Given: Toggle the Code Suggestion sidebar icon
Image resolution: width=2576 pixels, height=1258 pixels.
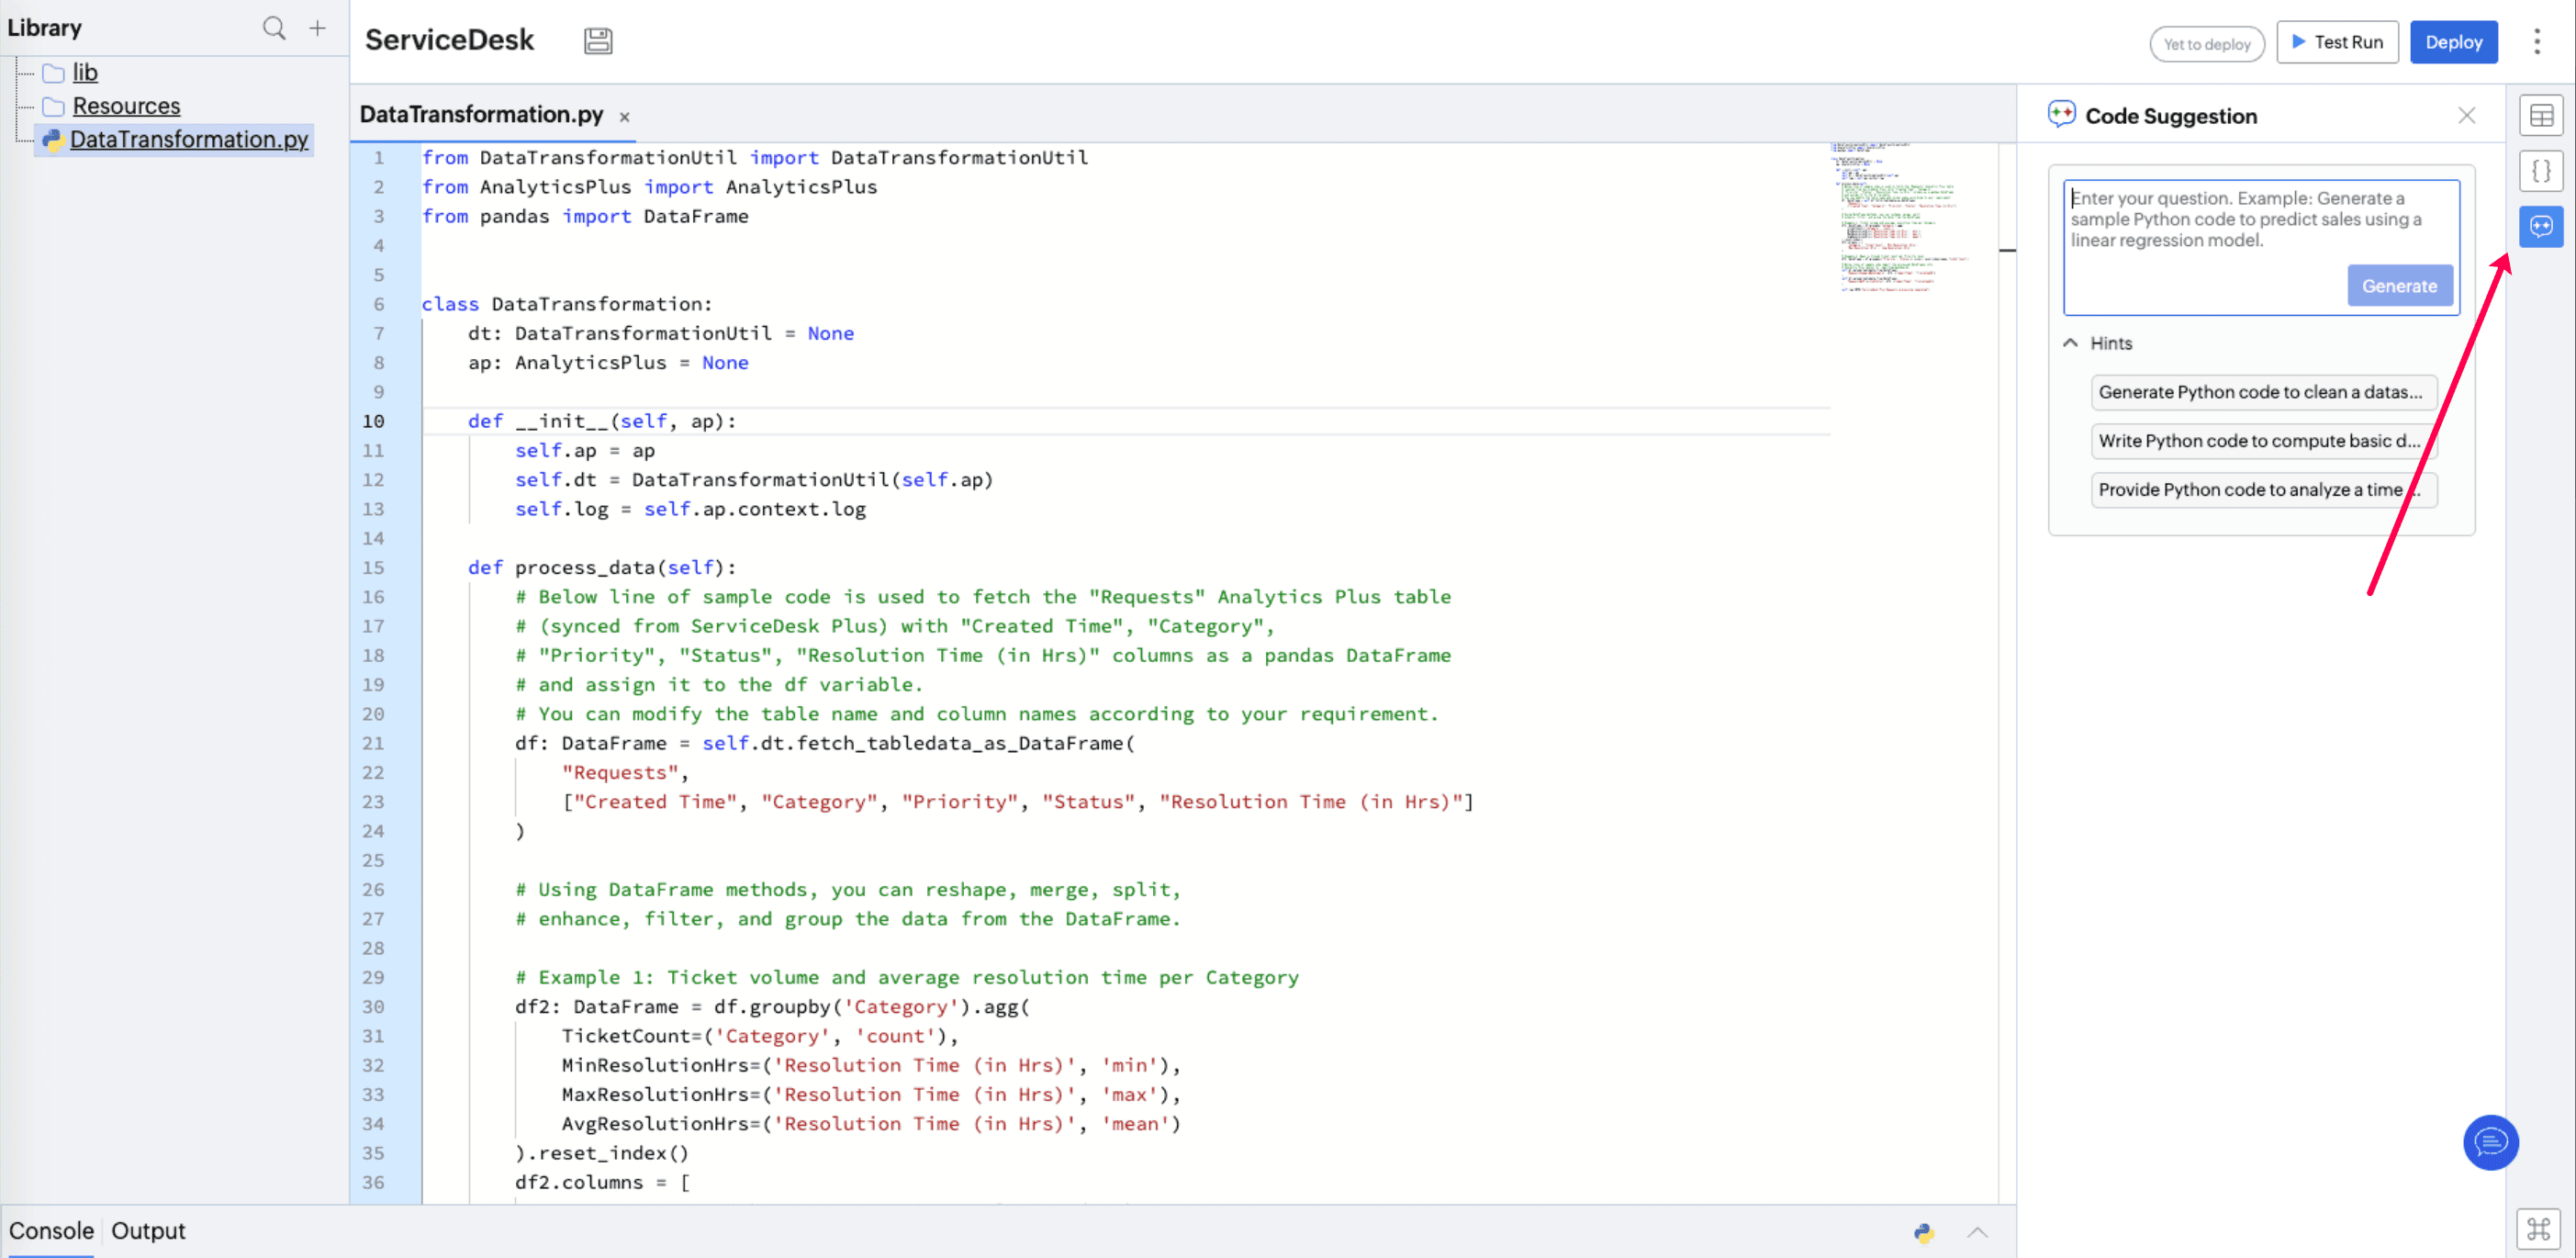Looking at the screenshot, I should (x=2541, y=227).
